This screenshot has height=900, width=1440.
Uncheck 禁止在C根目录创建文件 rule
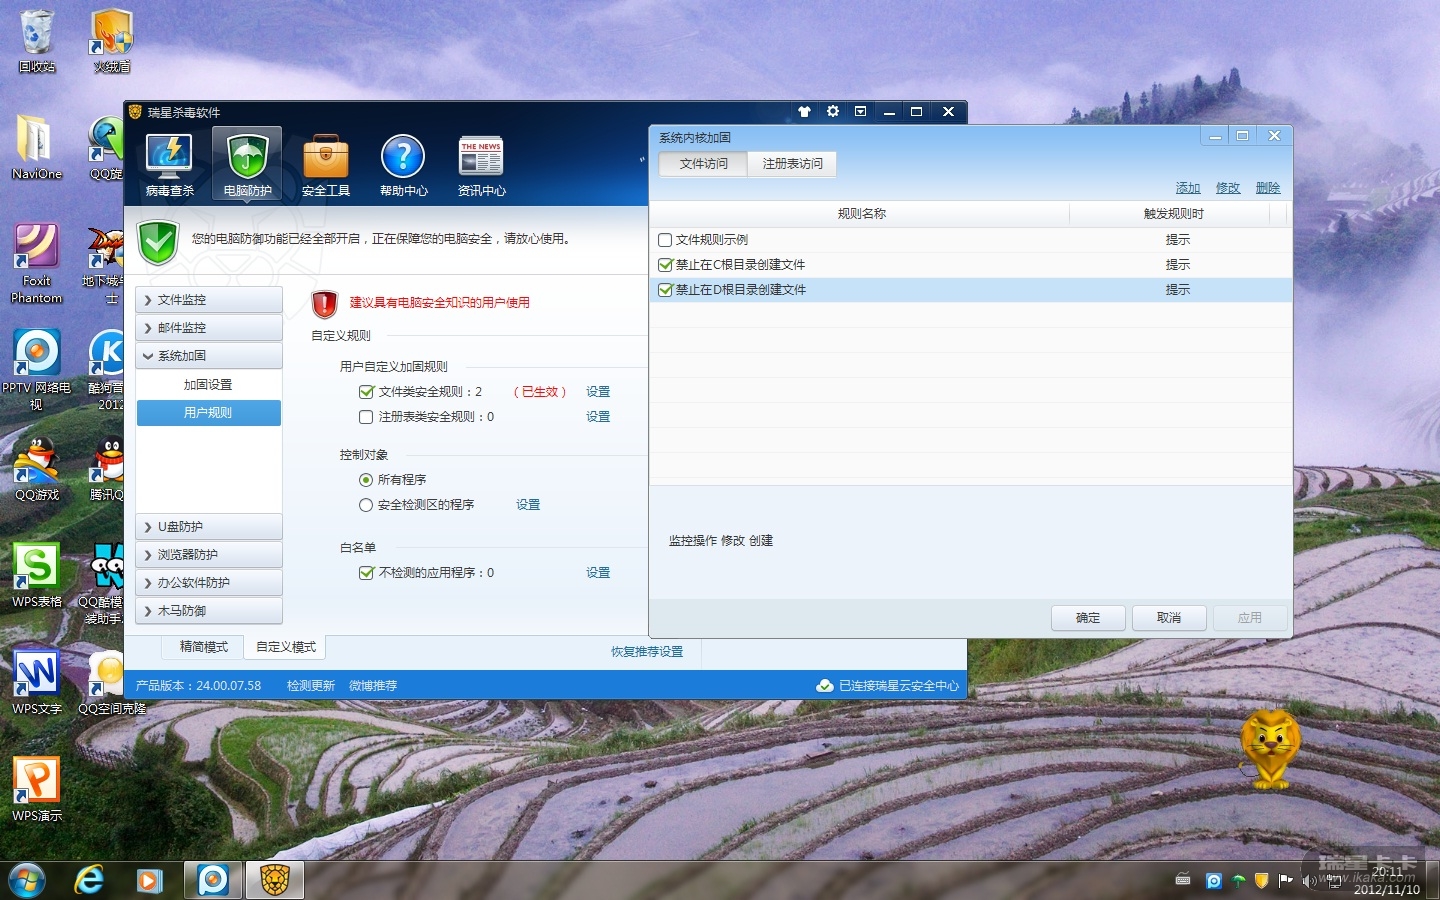pos(665,265)
